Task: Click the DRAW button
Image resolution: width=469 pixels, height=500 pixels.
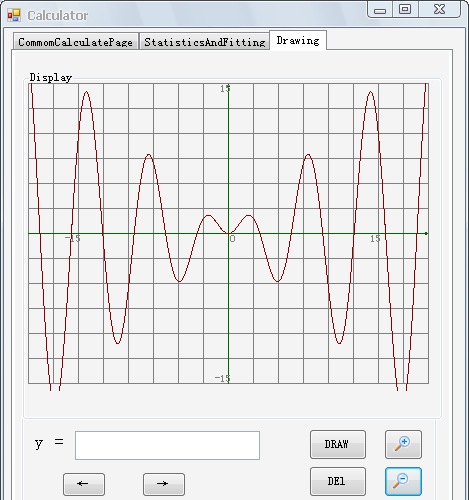Action: point(338,444)
